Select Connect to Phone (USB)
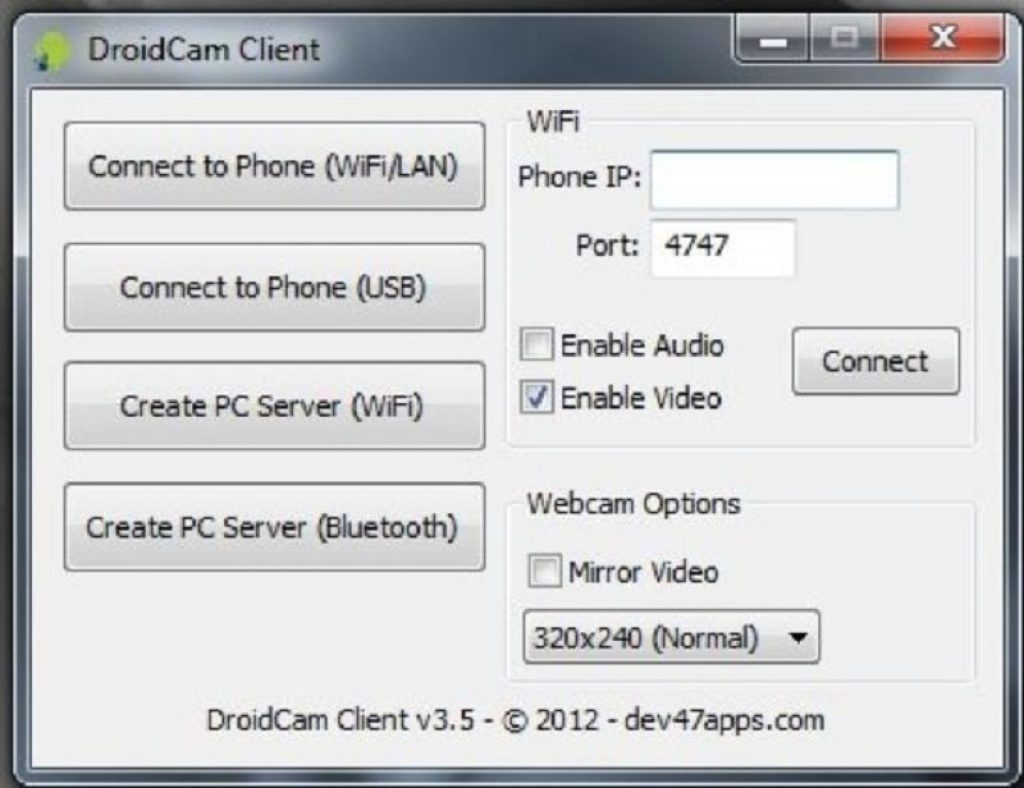The width and height of the screenshot is (1024, 788). (274, 287)
